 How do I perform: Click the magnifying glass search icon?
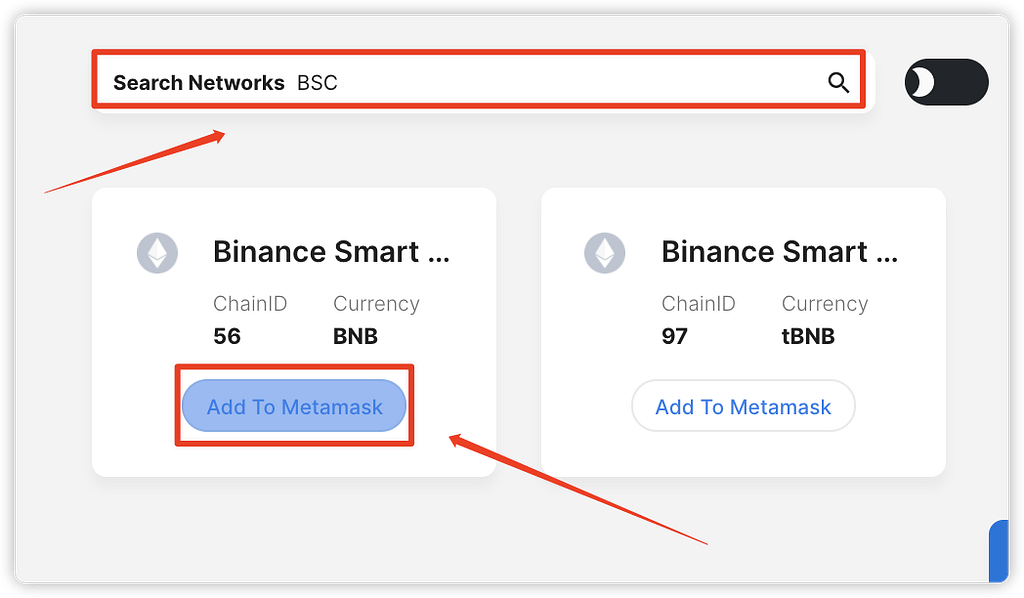839,83
